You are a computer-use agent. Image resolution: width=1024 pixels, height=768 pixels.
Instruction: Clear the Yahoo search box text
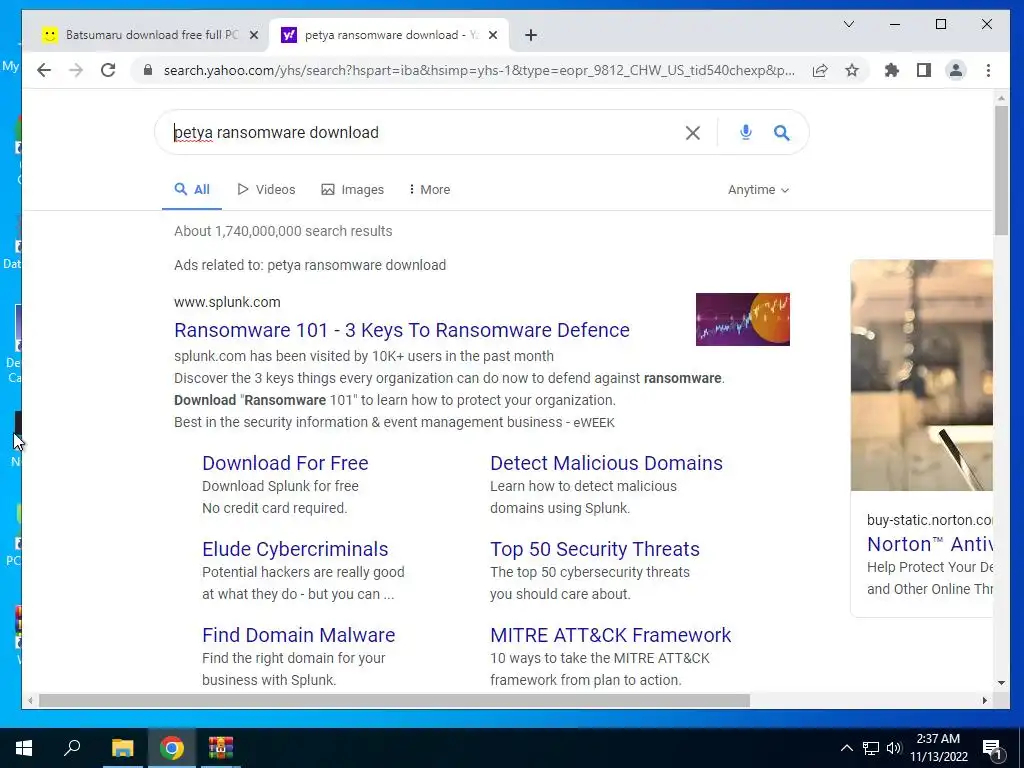click(693, 133)
